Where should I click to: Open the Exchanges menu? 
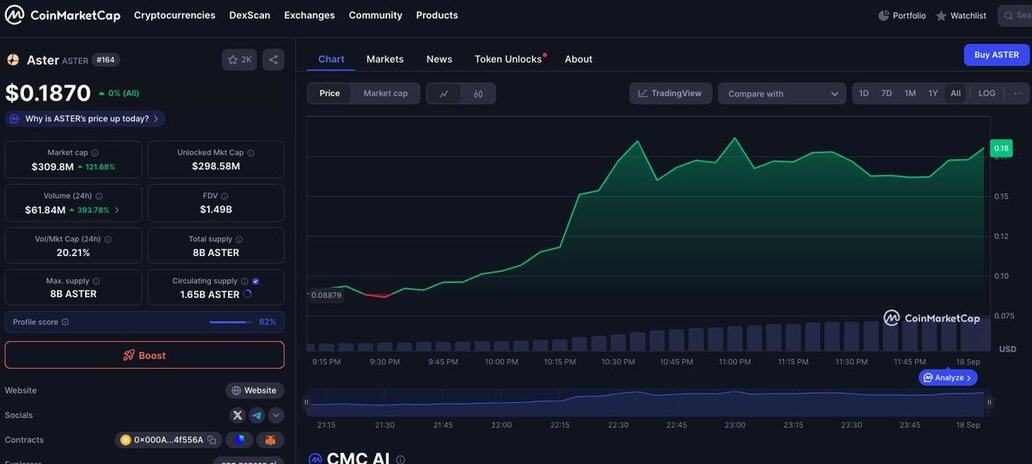point(309,15)
